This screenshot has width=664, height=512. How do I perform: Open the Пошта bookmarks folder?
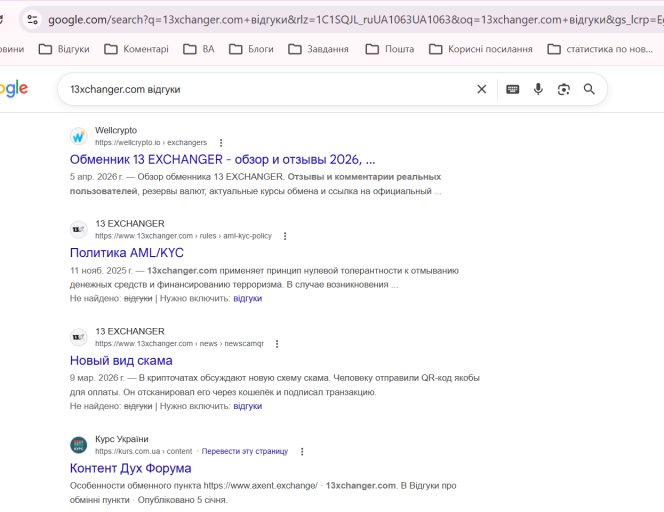click(390, 49)
